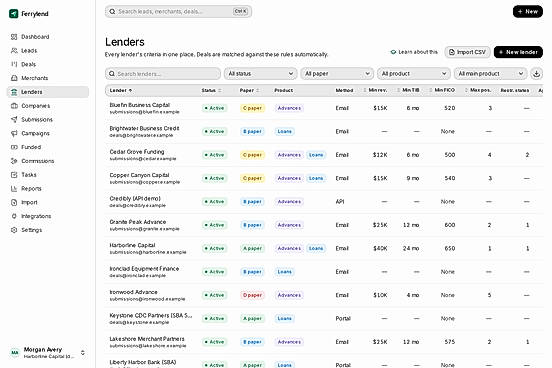Click the Deals icon in sidebar

pos(14,64)
